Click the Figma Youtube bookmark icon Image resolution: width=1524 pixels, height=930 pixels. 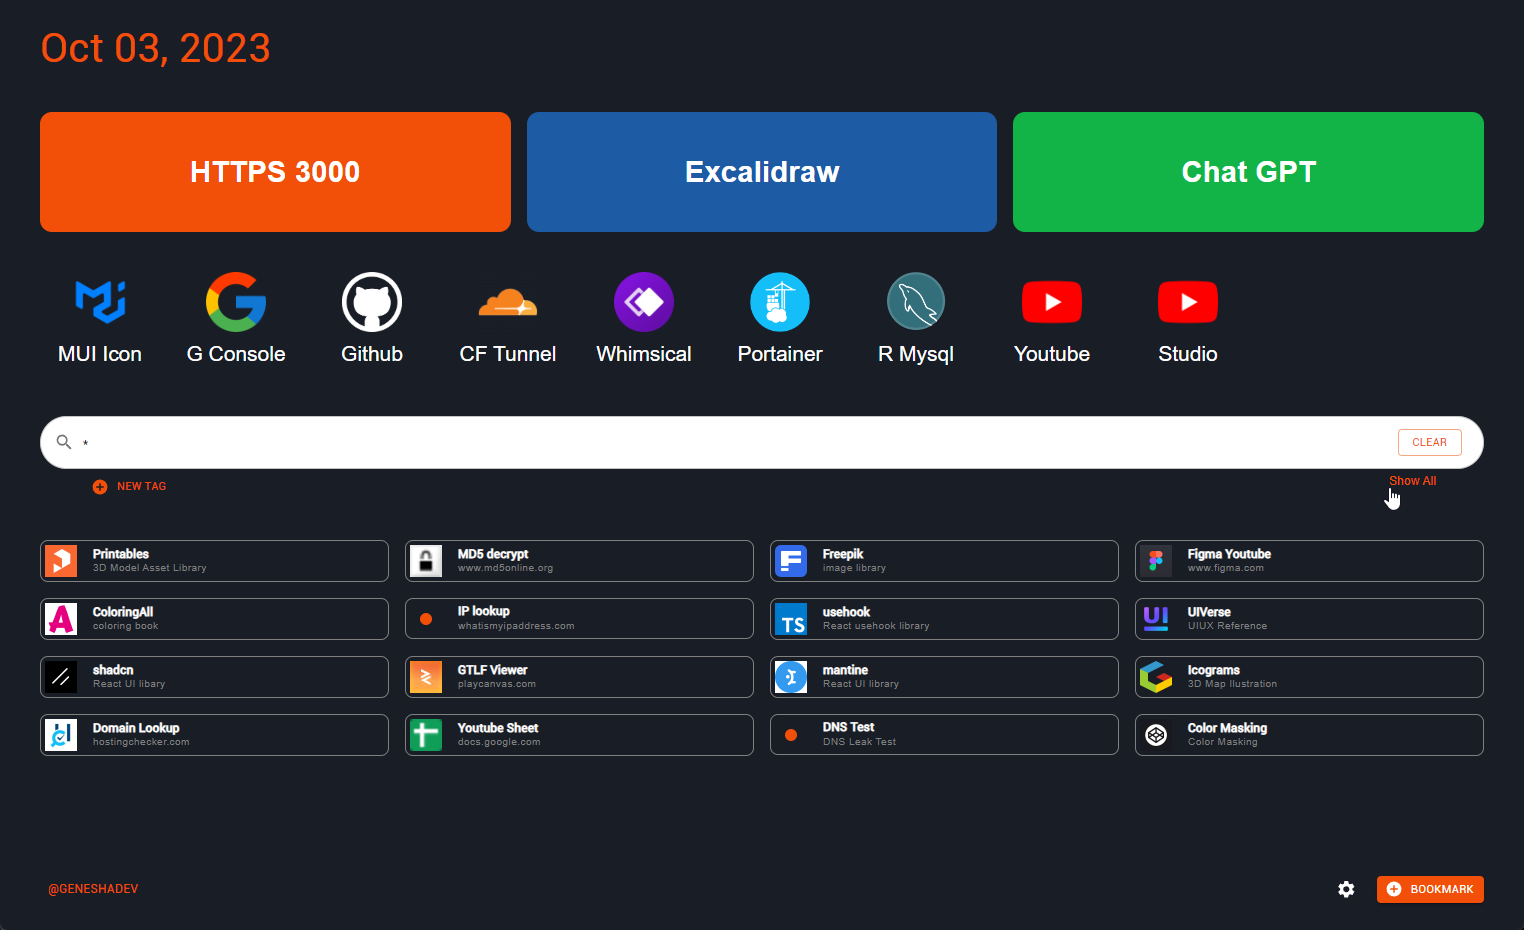1156,561
